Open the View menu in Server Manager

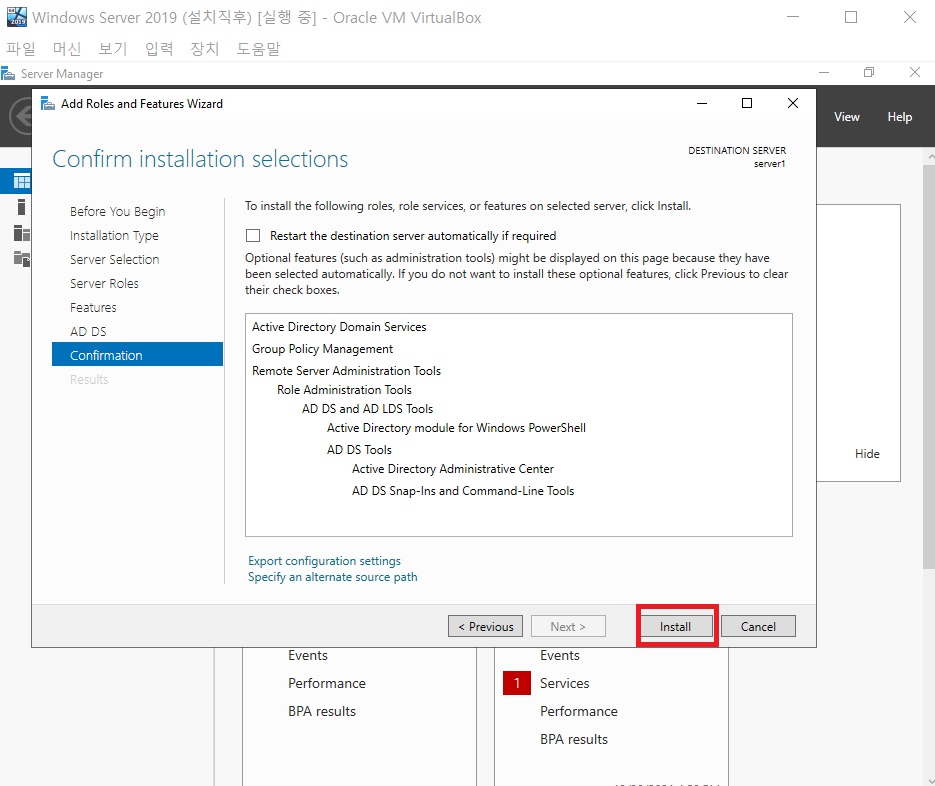click(847, 117)
